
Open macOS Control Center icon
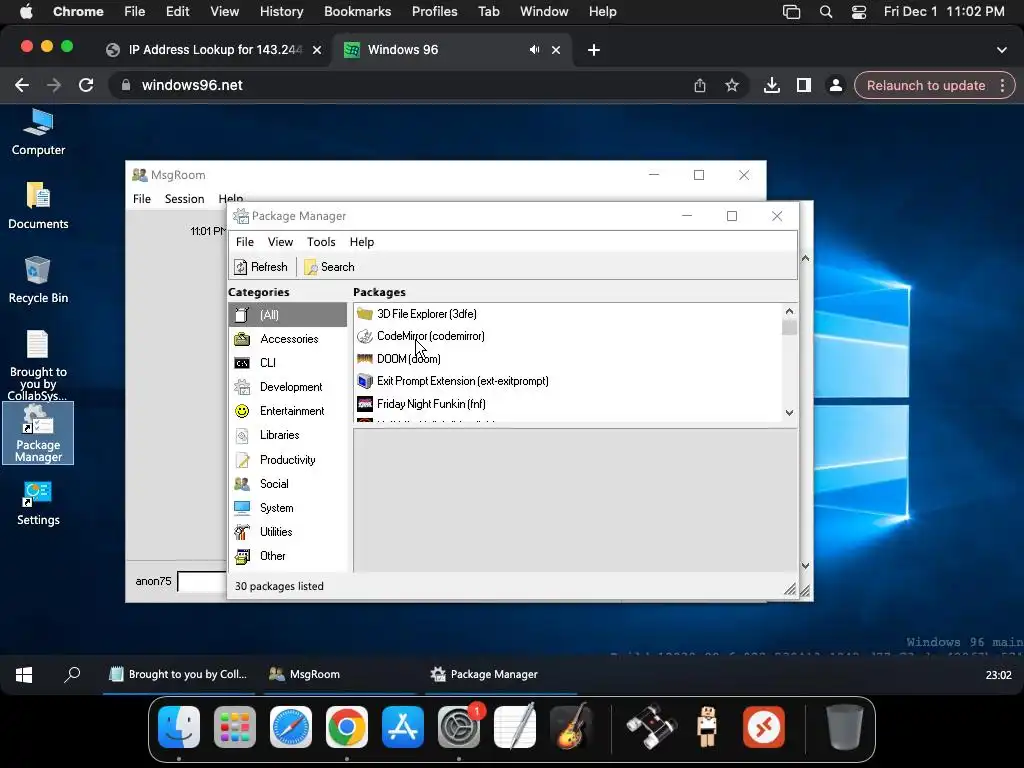pyautogui.click(x=858, y=12)
